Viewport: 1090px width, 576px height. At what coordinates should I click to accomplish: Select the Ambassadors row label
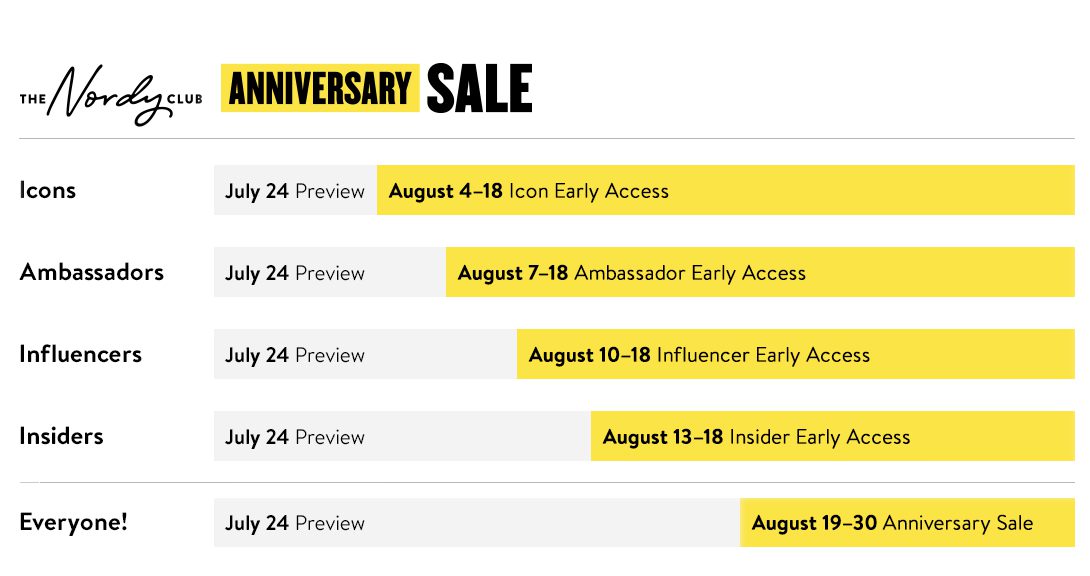pyautogui.click(x=91, y=272)
